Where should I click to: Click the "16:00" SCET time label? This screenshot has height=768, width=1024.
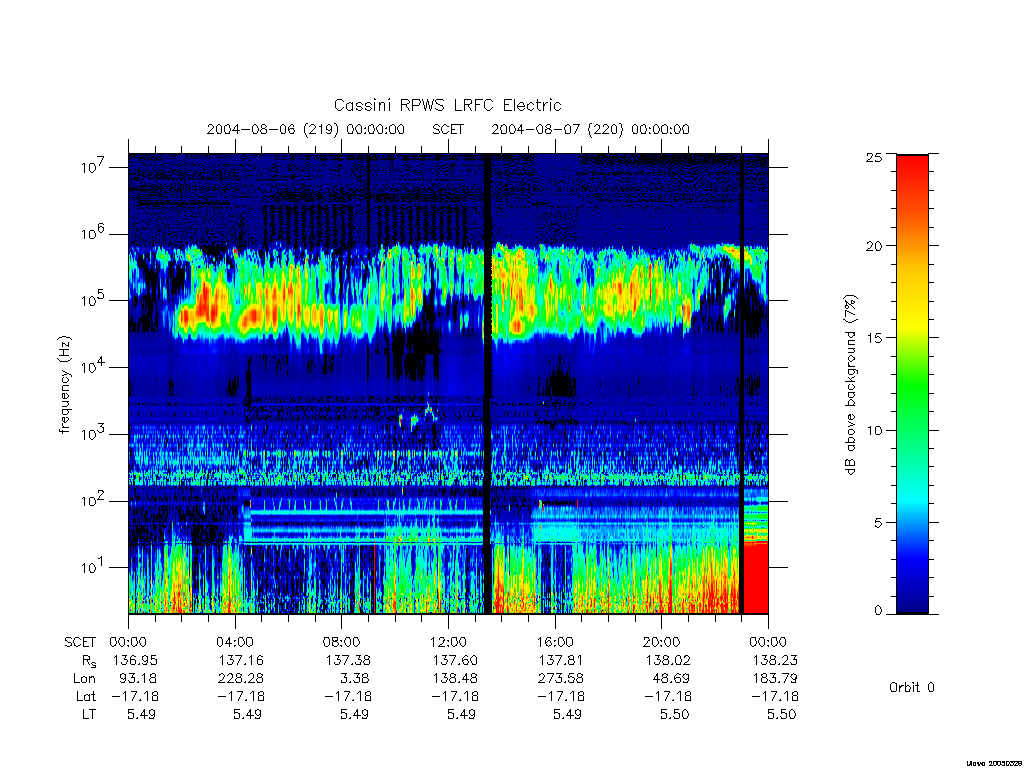pyautogui.click(x=555, y=642)
